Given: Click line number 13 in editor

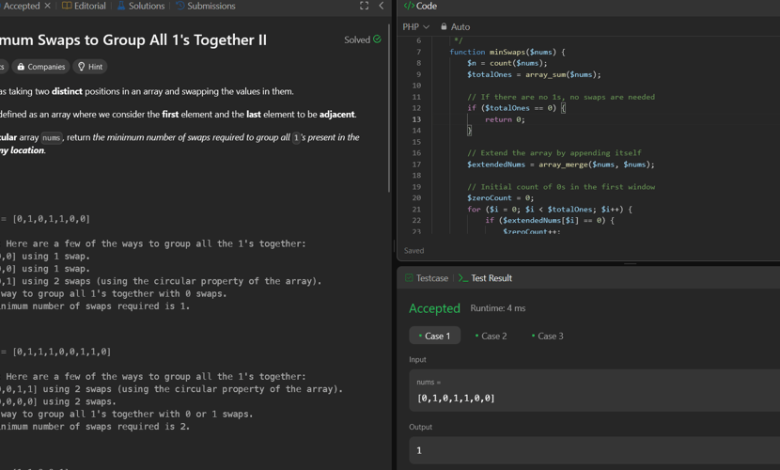Looking at the screenshot, I should (416, 119).
